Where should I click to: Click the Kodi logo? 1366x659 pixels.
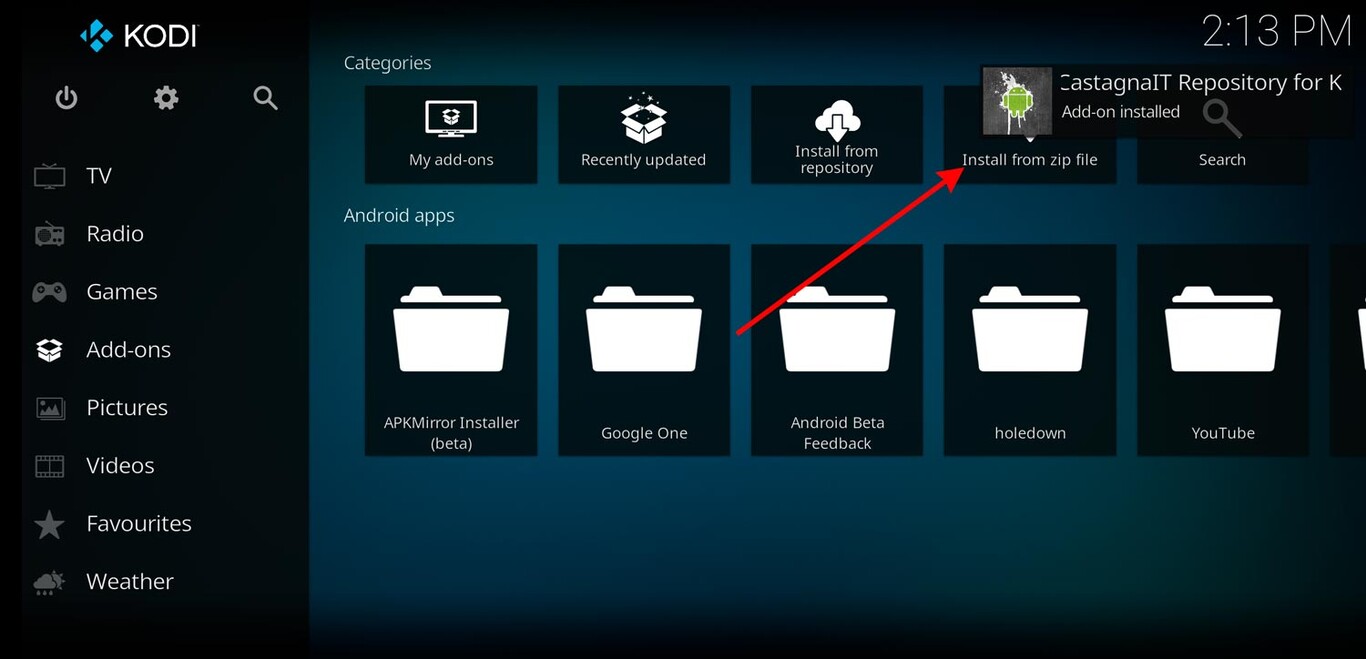(x=138, y=36)
